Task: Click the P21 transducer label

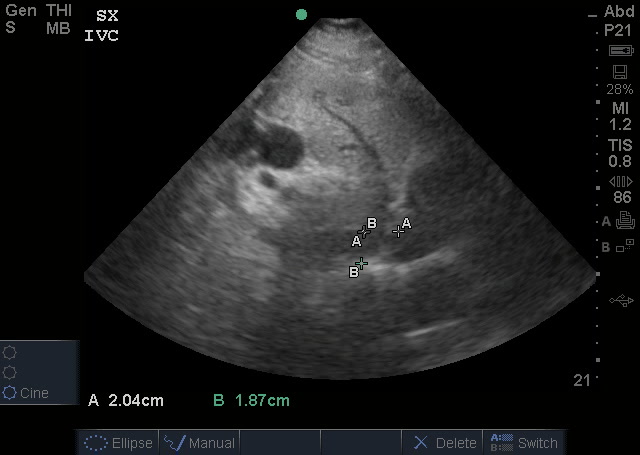Action: [618, 31]
